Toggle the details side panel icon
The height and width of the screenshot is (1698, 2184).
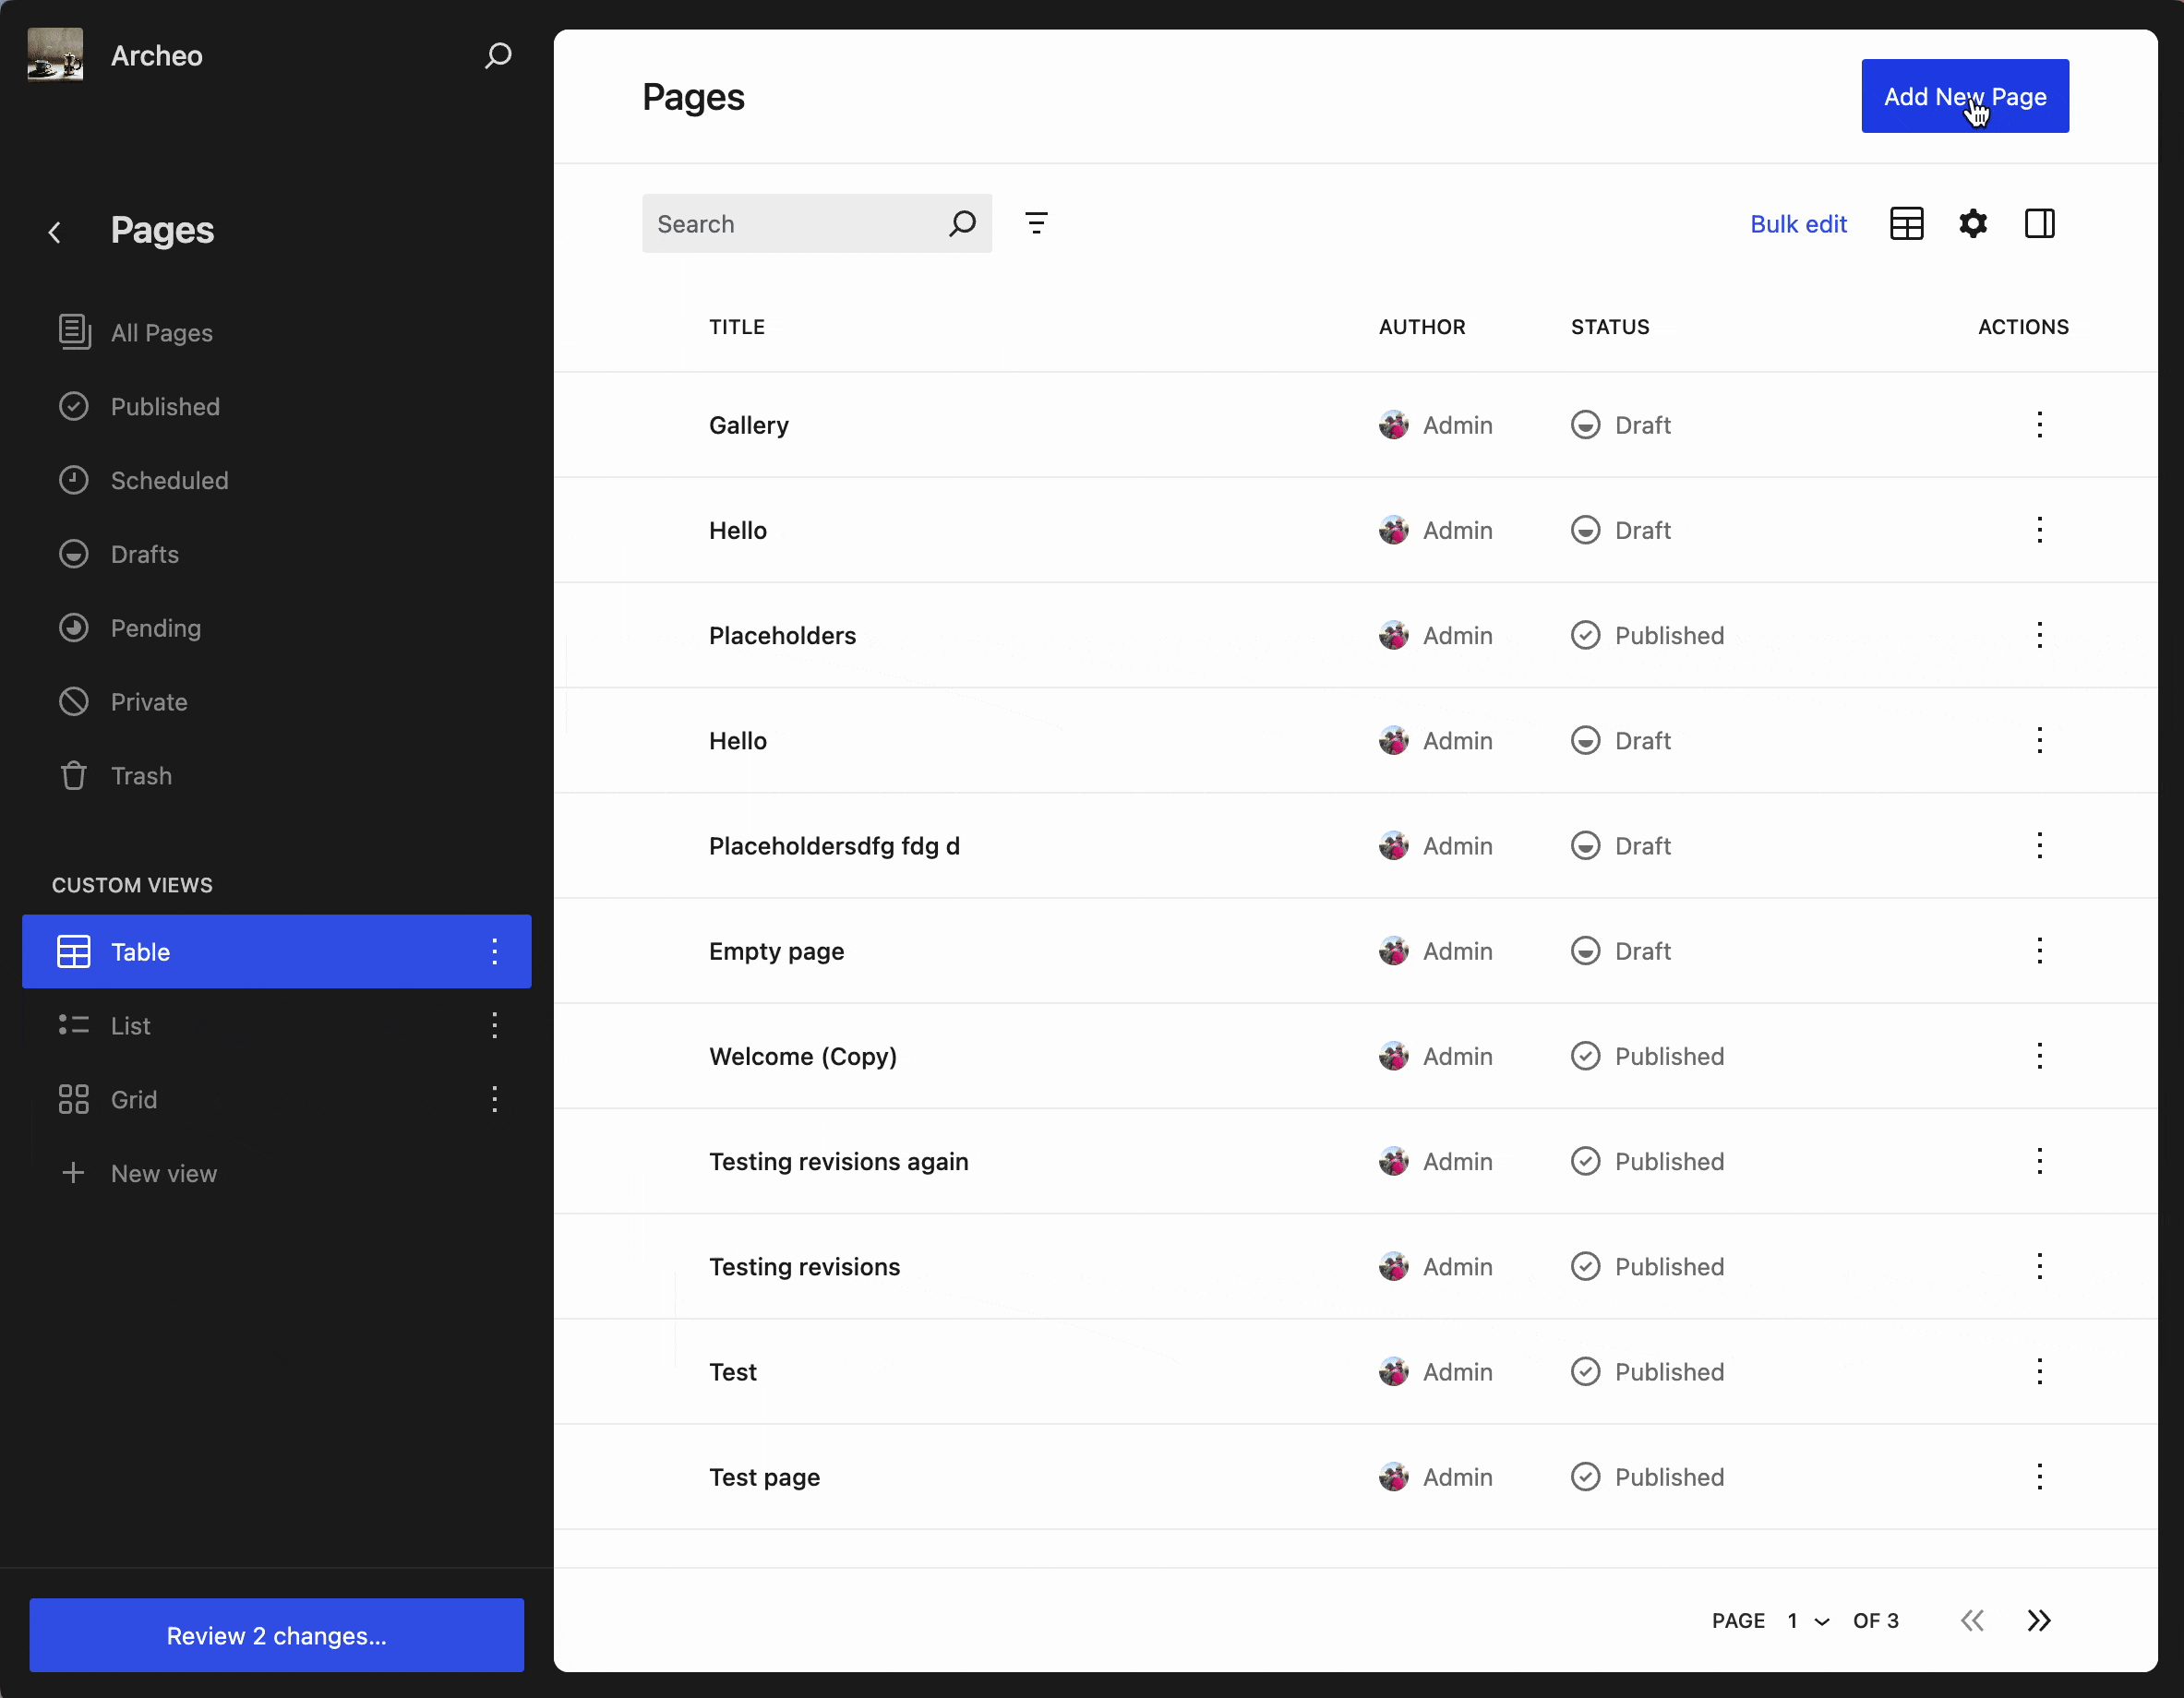click(2039, 223)
